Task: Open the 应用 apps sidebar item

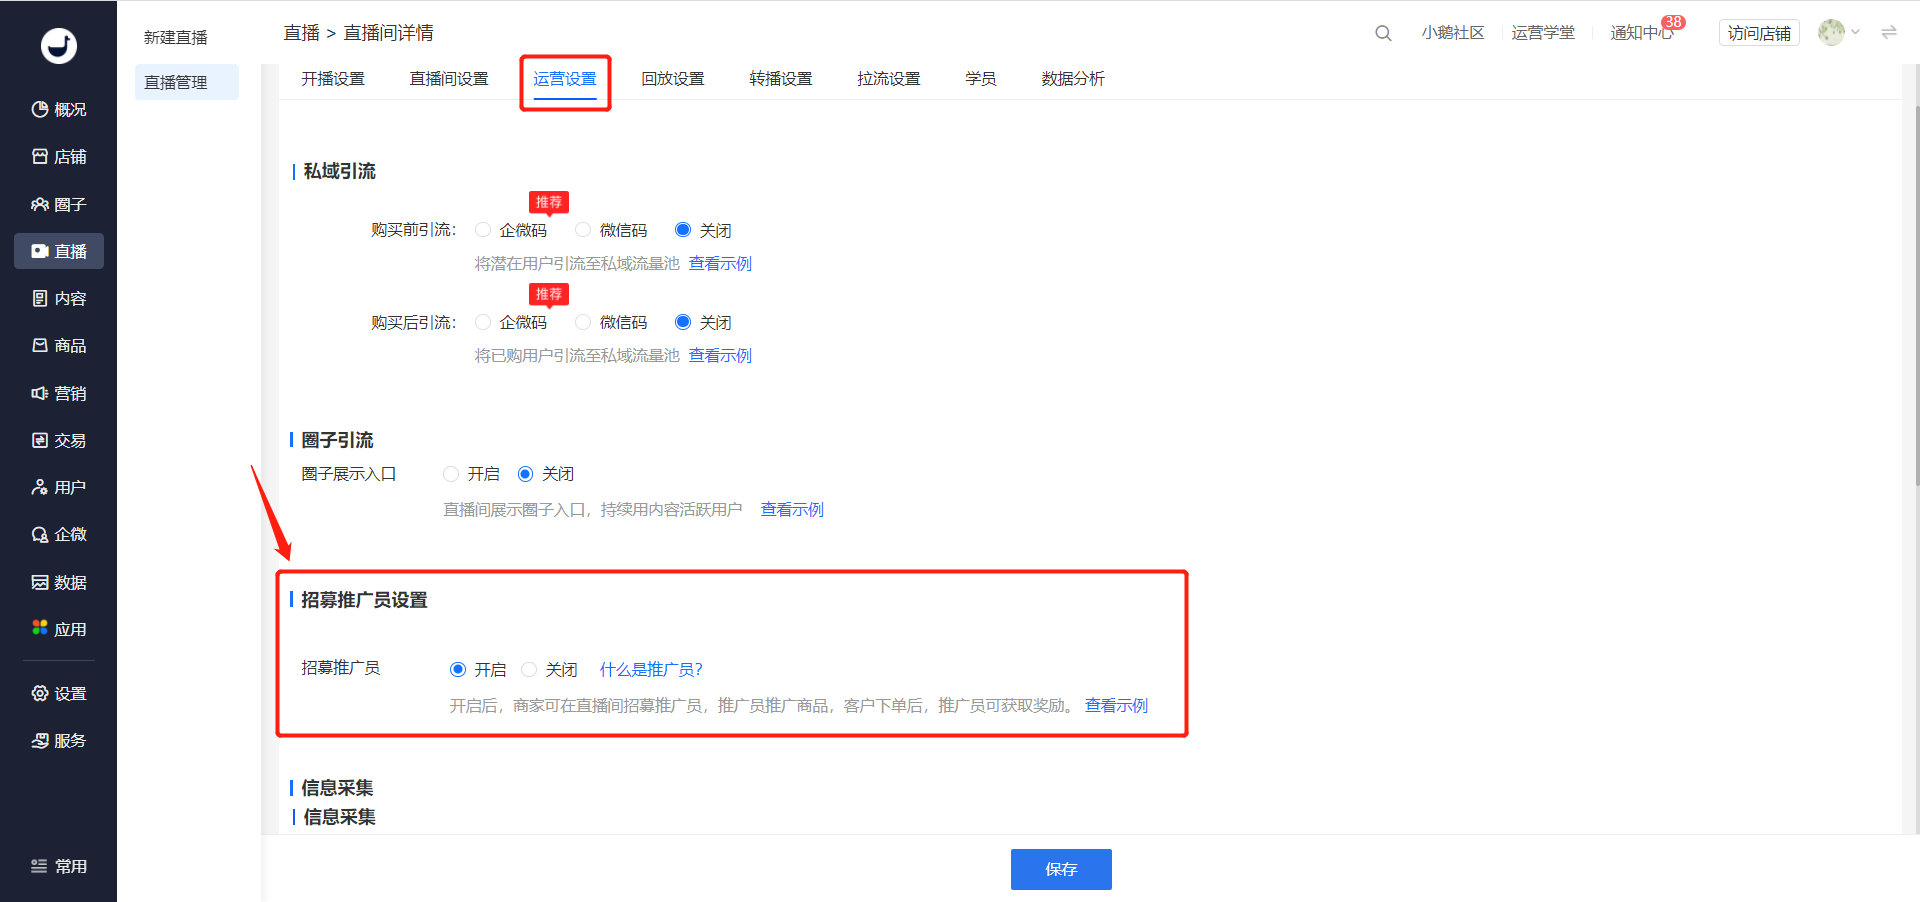Action: point(58,629)
